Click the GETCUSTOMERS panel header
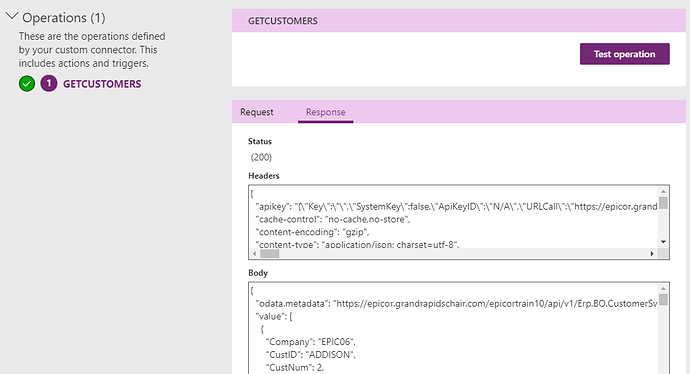The width and height of the screenshot is (690, 374). (x=459, y=21)
